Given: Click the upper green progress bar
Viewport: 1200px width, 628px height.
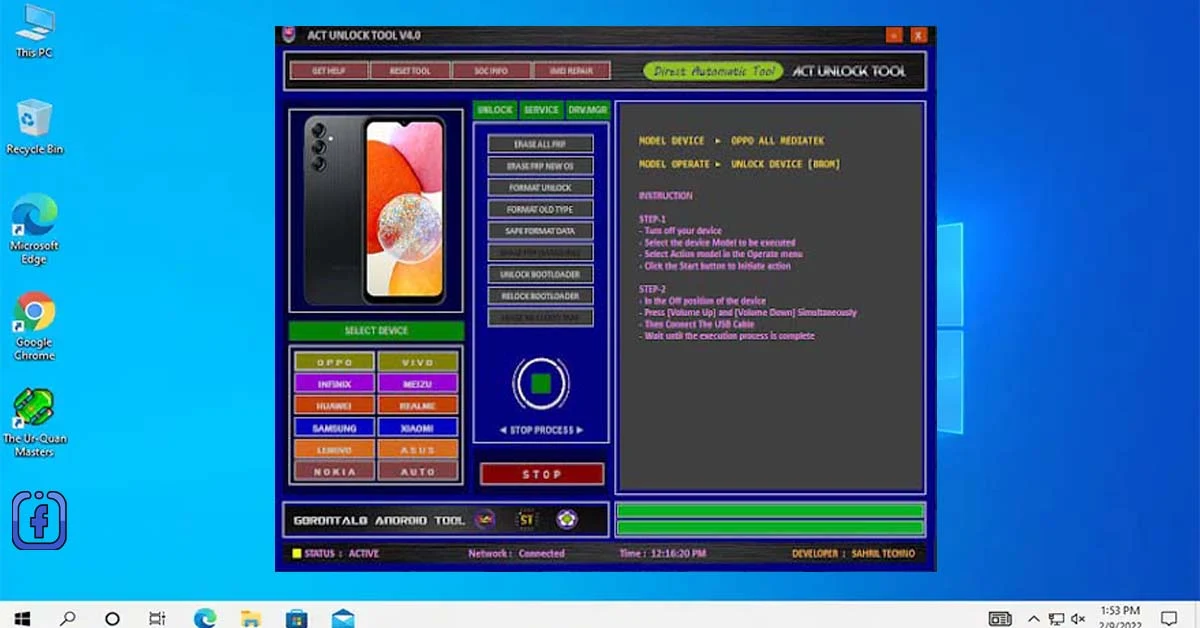Looking at the screenshot, I should (770, 511).
